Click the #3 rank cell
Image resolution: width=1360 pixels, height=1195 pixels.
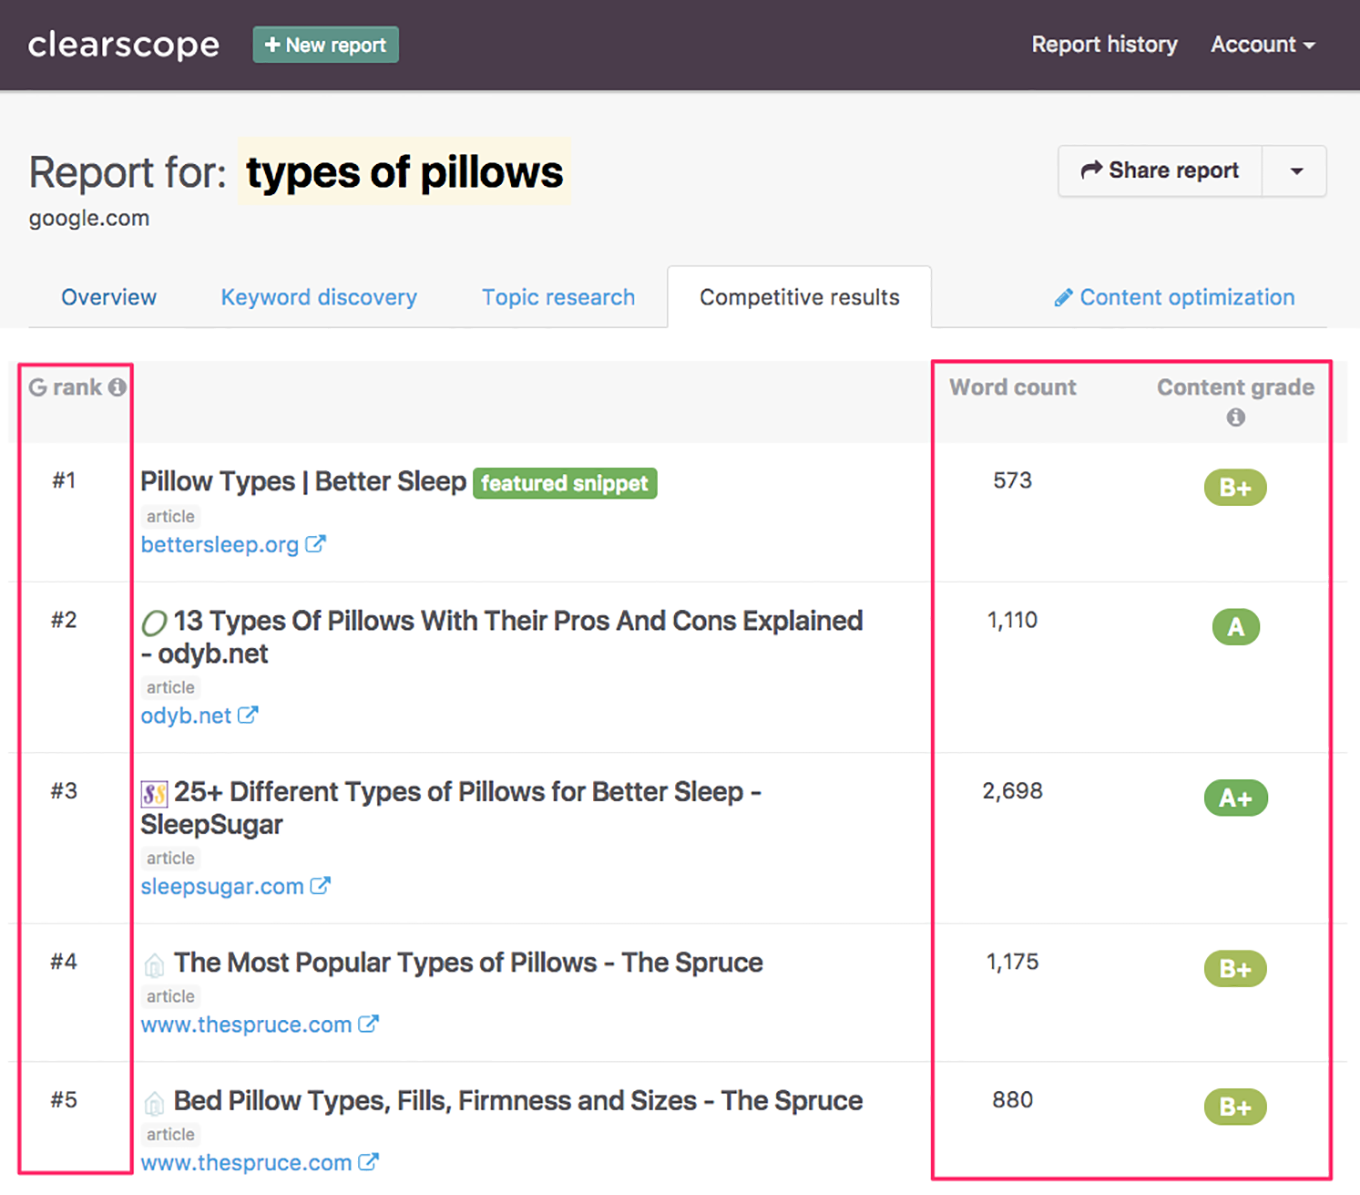64,791
